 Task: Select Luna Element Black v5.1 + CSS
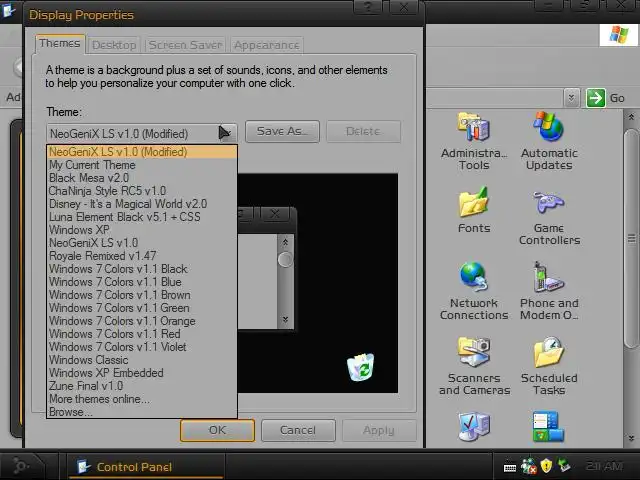142,217
